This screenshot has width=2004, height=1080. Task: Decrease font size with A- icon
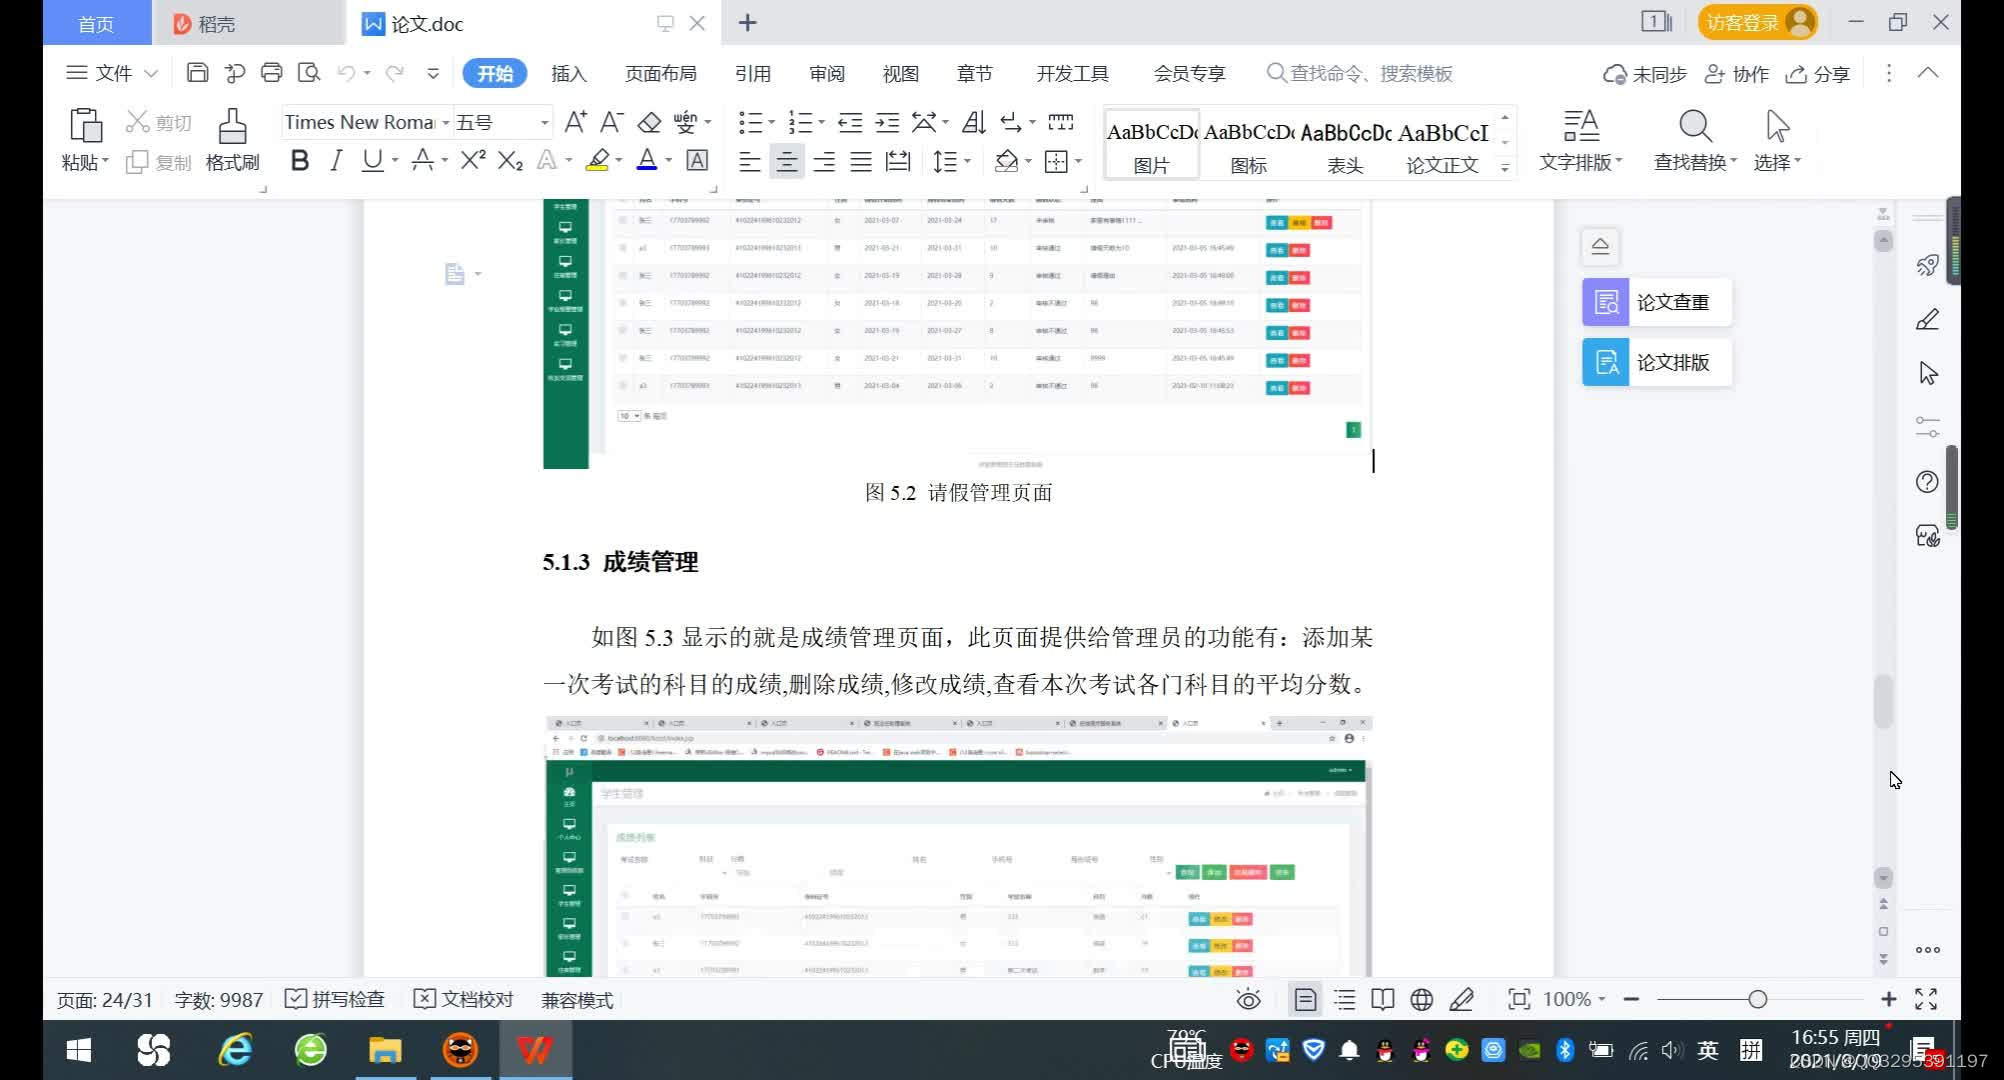click(611, 122)
